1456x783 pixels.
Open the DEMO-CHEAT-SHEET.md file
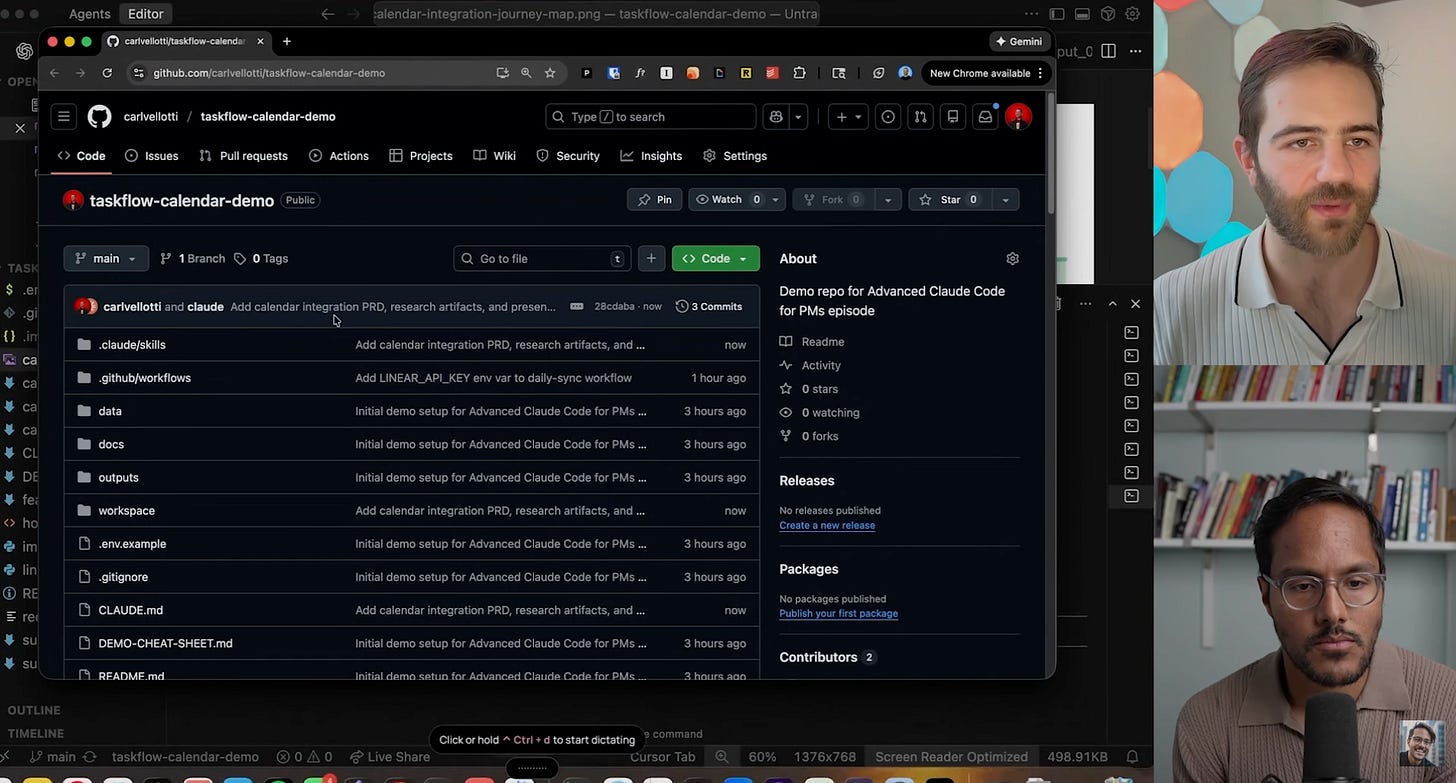click(165, 643)
